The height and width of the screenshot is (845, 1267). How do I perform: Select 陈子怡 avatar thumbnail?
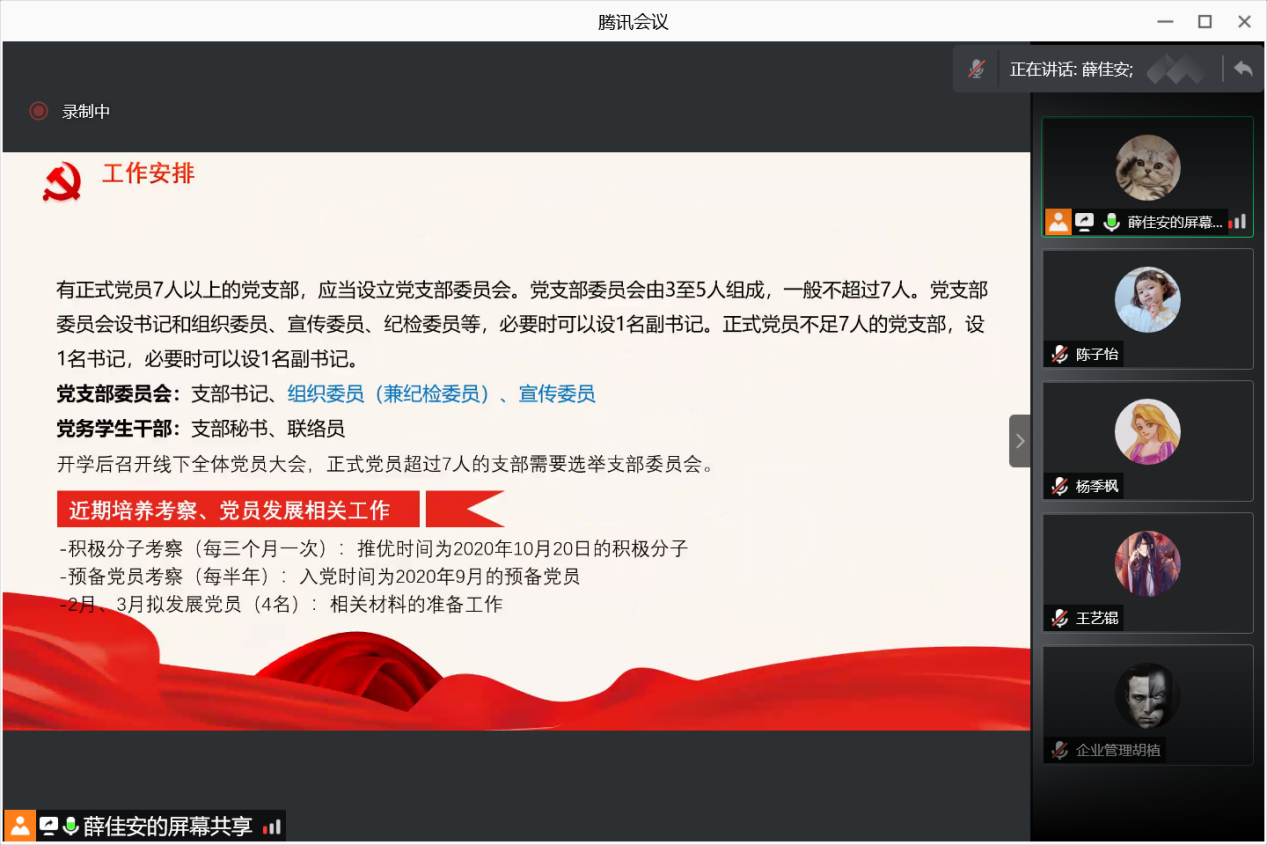pyautogui.click(x=1147, y=300)
